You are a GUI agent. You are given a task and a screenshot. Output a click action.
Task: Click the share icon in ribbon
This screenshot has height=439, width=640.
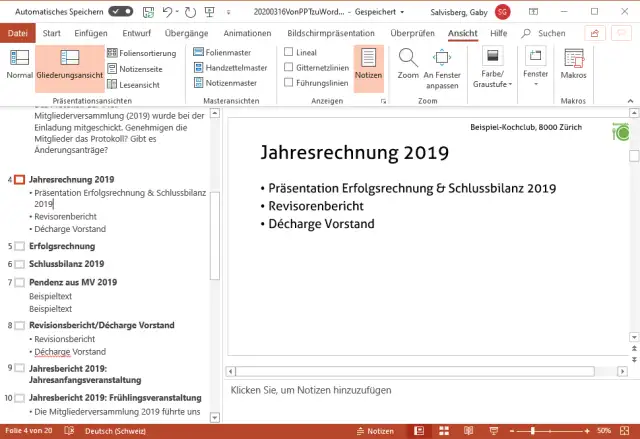(595, 33)
